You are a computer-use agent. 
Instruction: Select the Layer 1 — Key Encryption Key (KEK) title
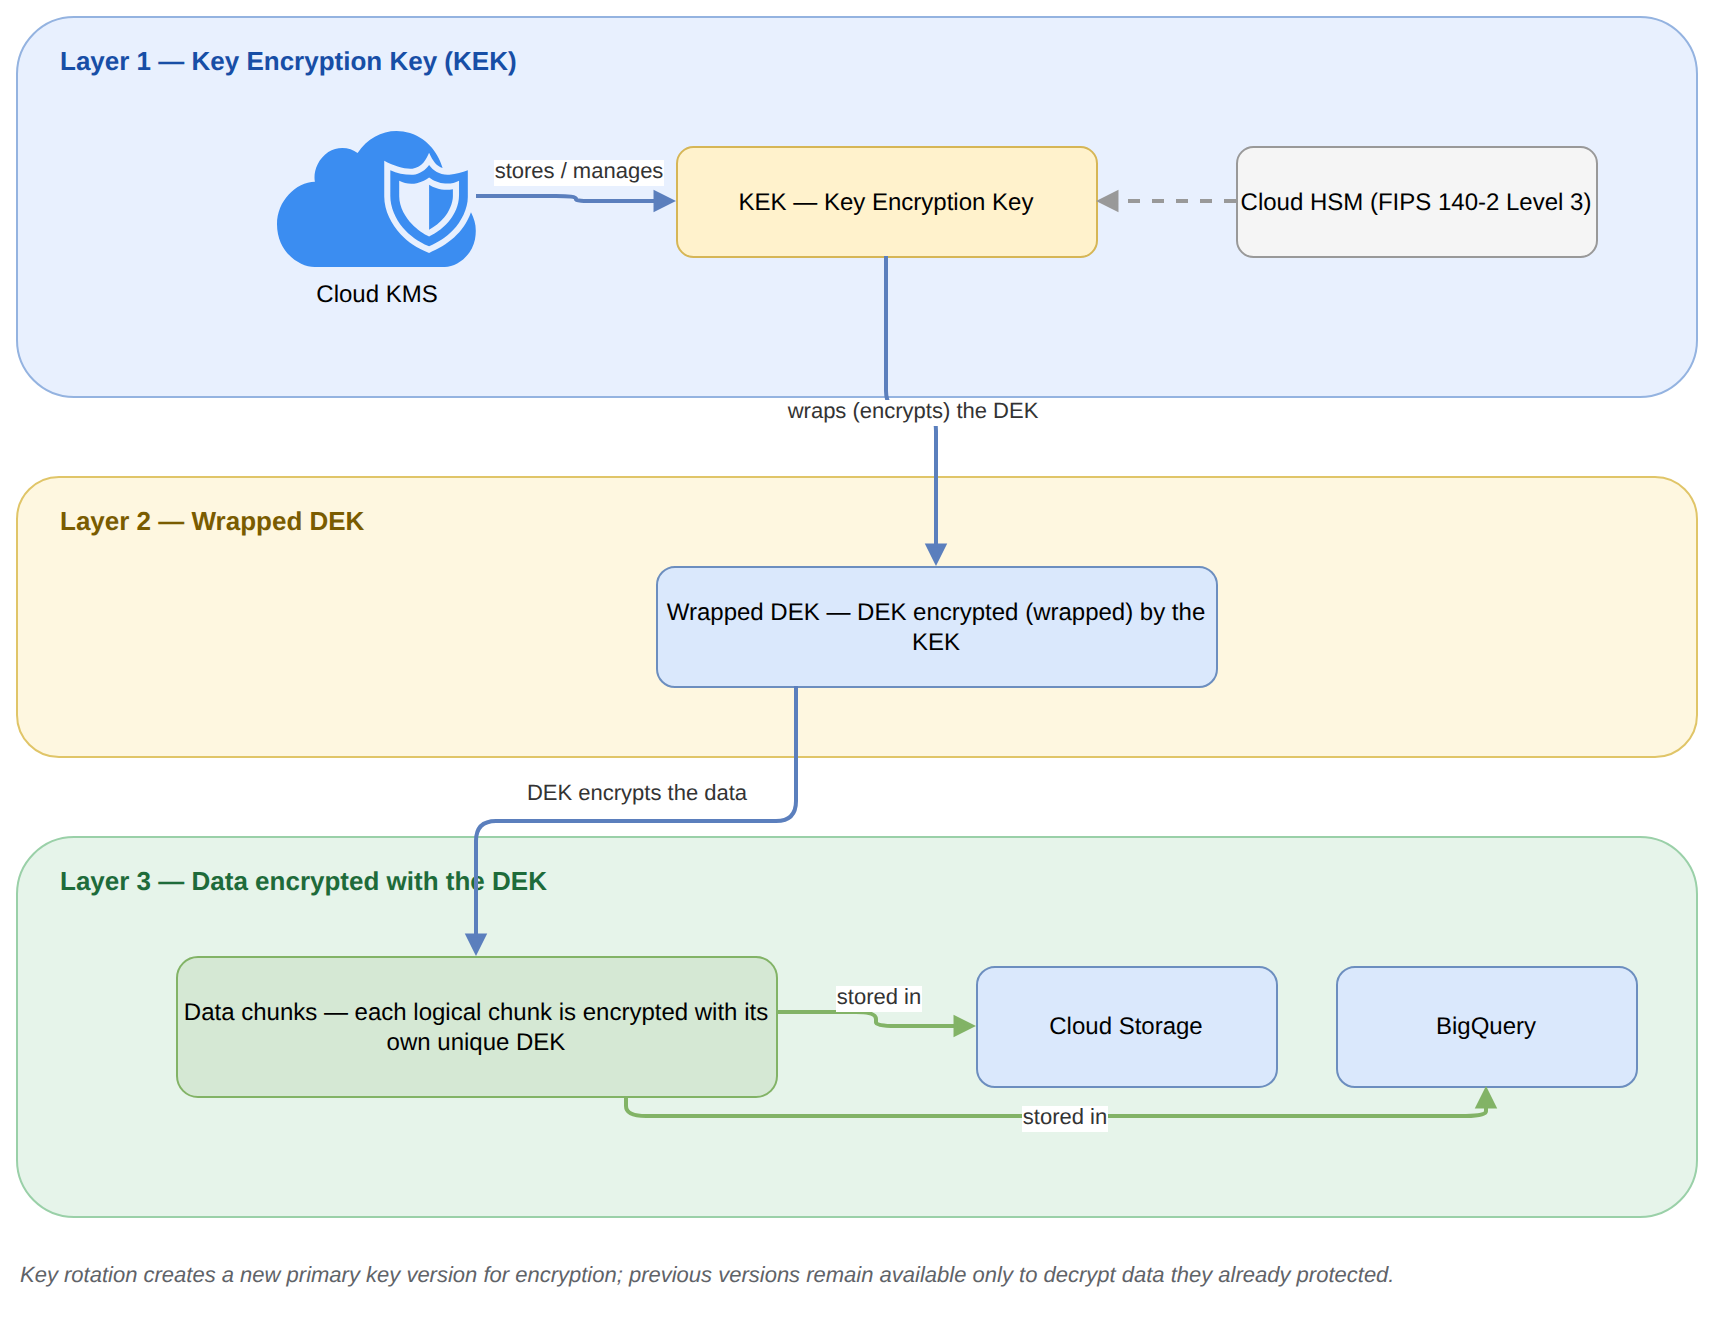point(288,61)
